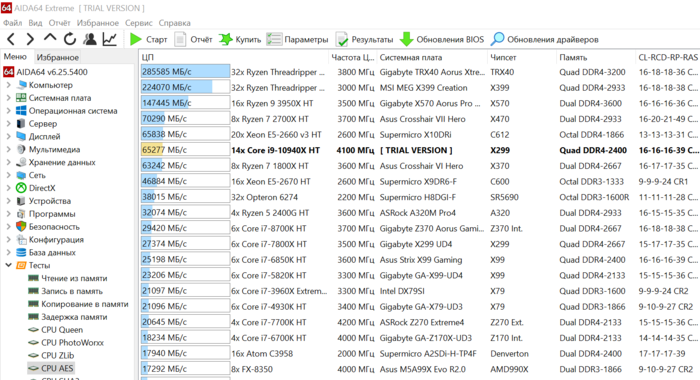Start the benchmark with the green Старт button
The height and width of the screenshot is (380, 700).
148,39
